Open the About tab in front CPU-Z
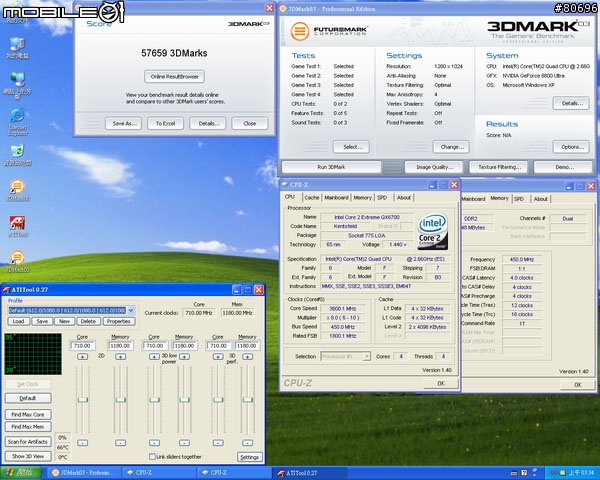Image resolution: width=600 pixels, height=480 pixels. (404, 198)
